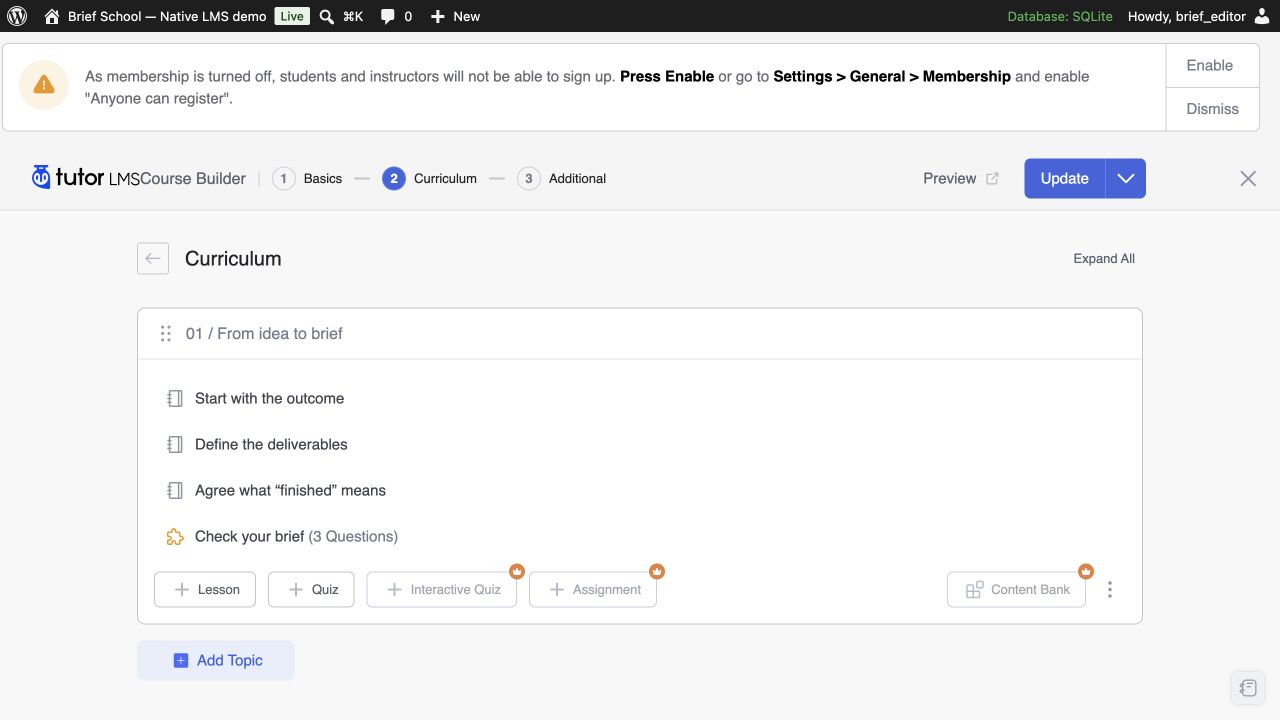Enable membership from the notice

pos(1210,65)
